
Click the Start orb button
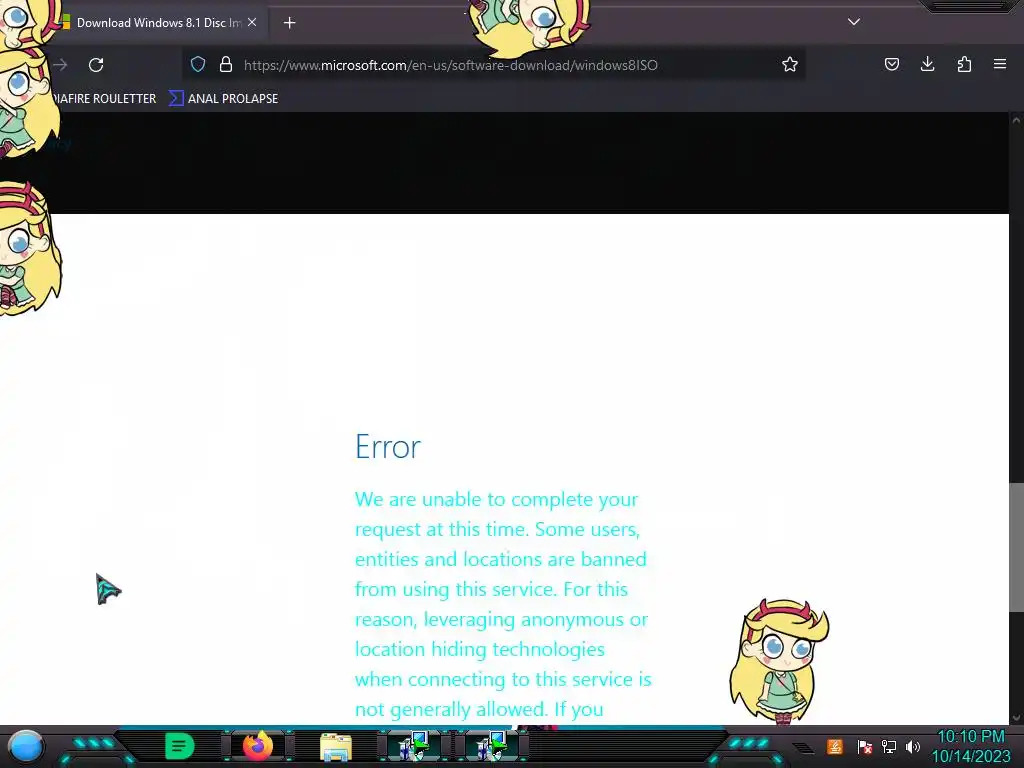(x=26, y=746)
